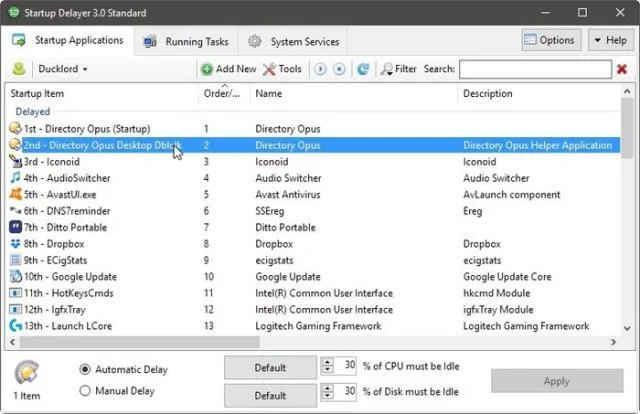640x414 pixels.
Task: Click the Disk idle percent stepper arrows
Action: [327, 392]
